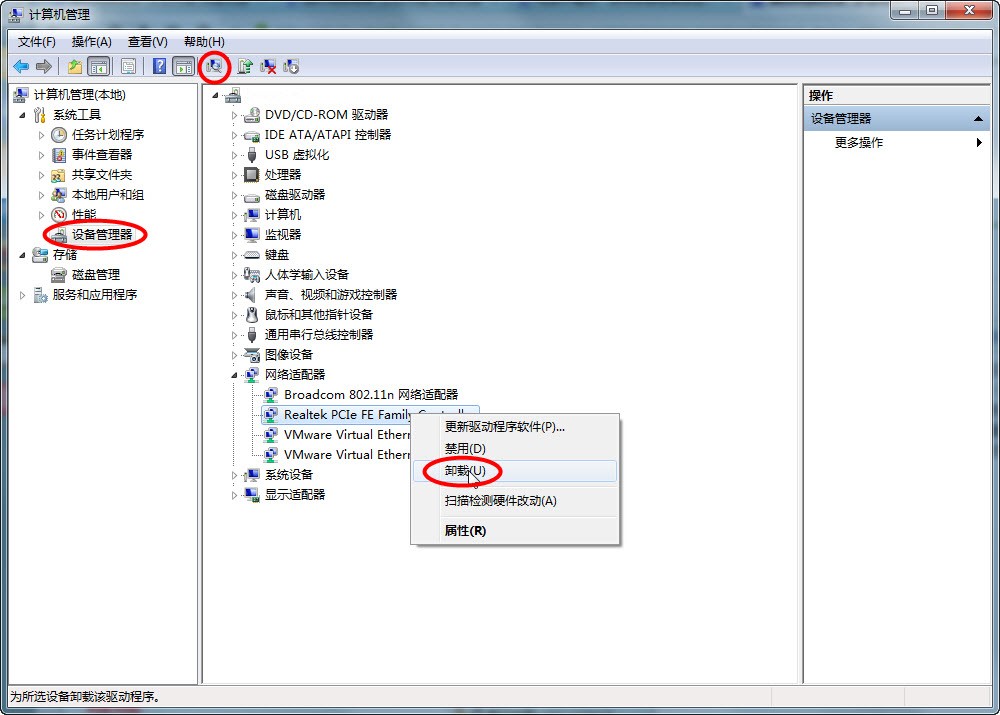Viewport: 1000px width, 715px height.
Task: Click the 事件查看器 icon in left tree
Action: [59, 155]
